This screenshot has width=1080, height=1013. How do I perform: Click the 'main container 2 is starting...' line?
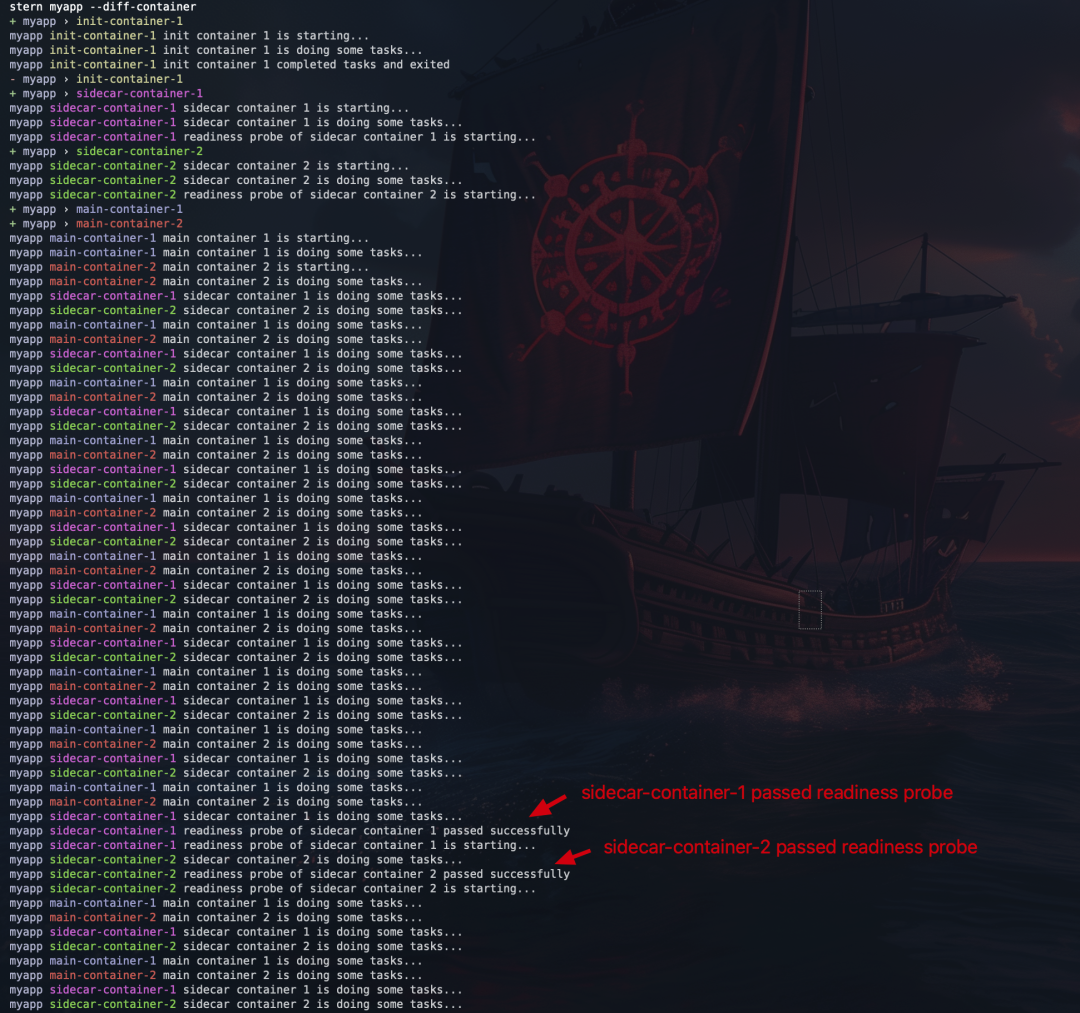(189, 267)
